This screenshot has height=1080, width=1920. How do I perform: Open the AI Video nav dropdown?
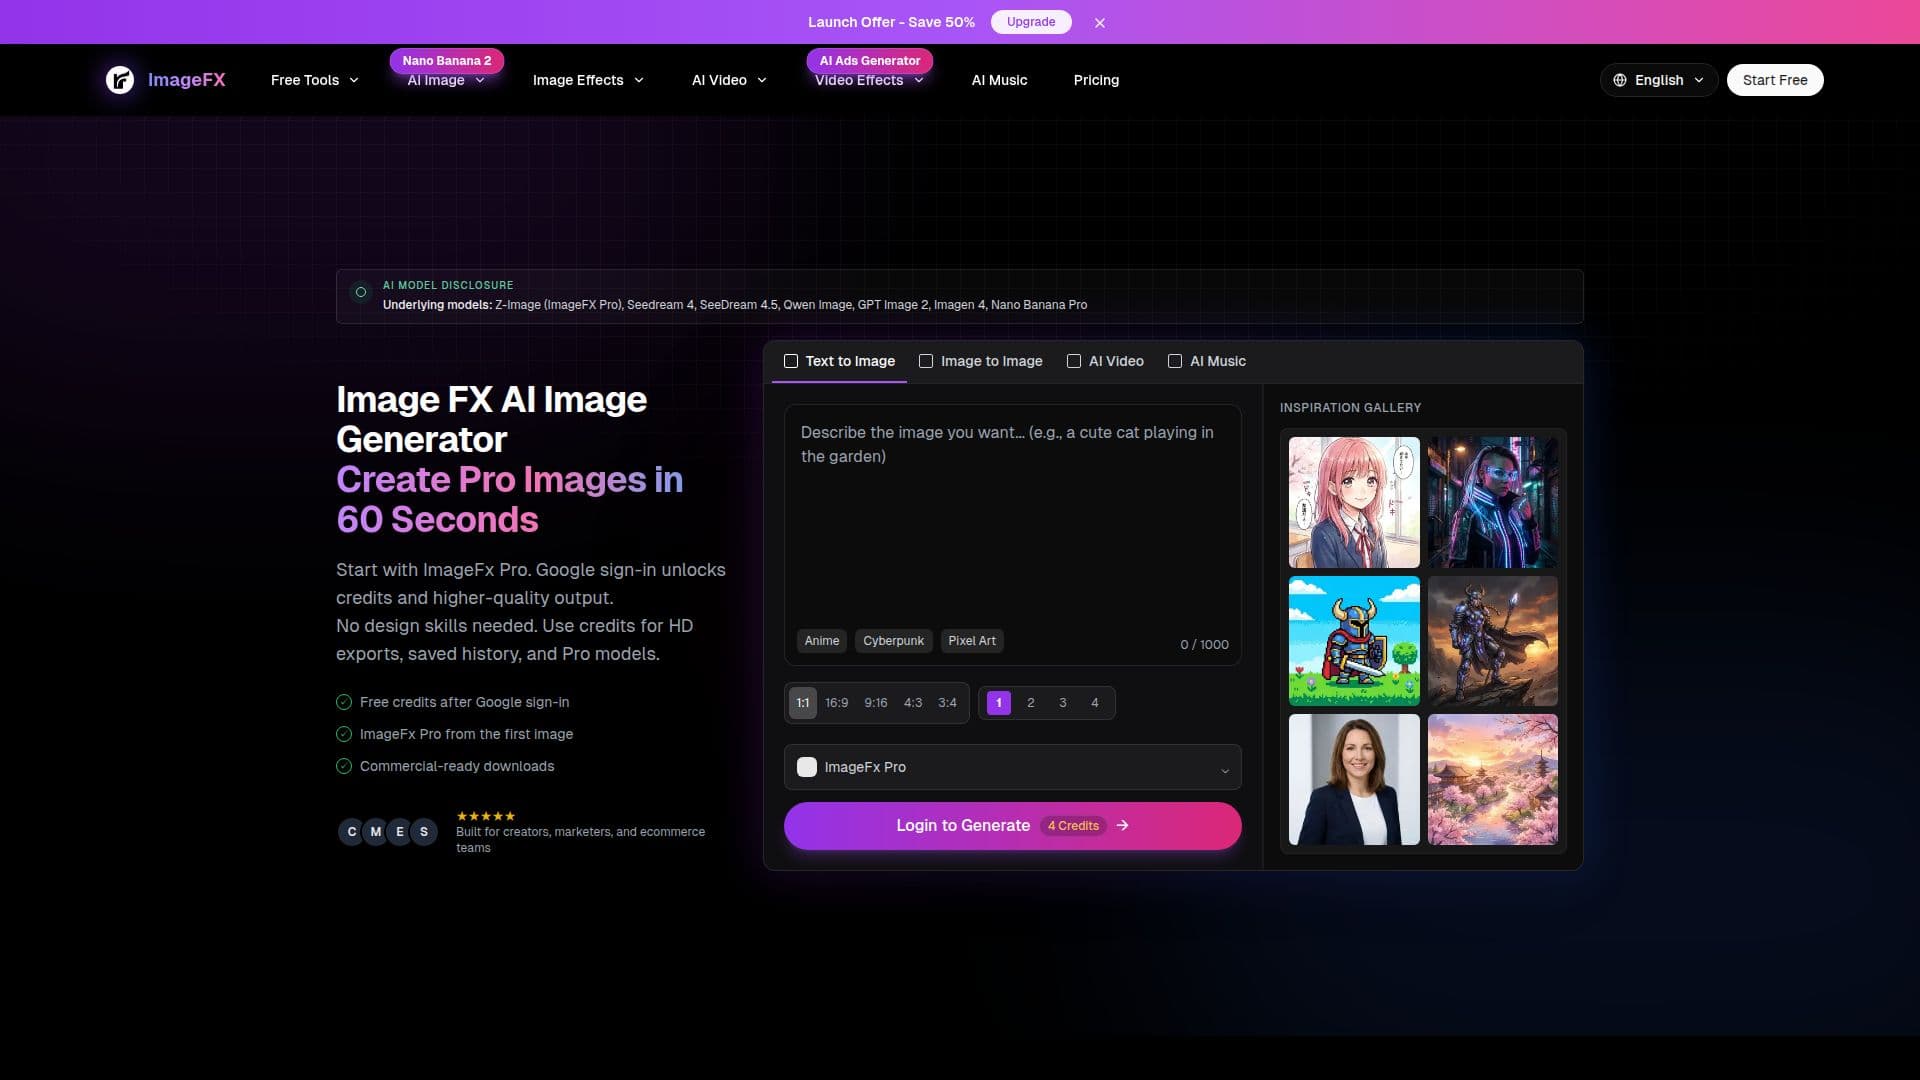pos(729,80)
